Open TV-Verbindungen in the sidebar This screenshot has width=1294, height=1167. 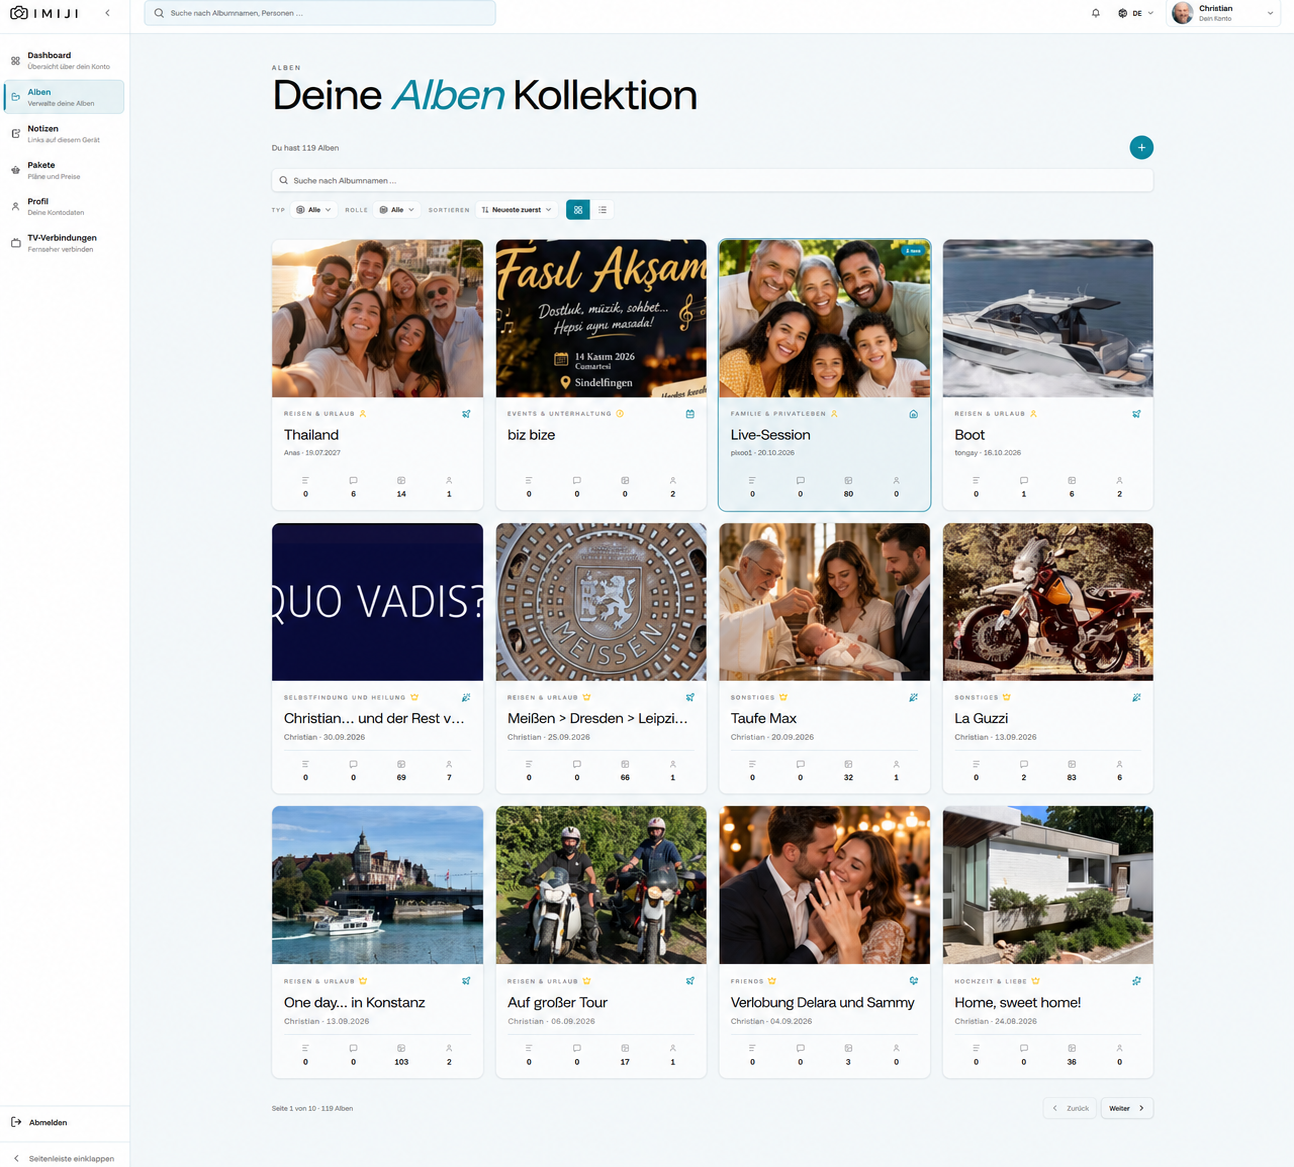point(65,243)
